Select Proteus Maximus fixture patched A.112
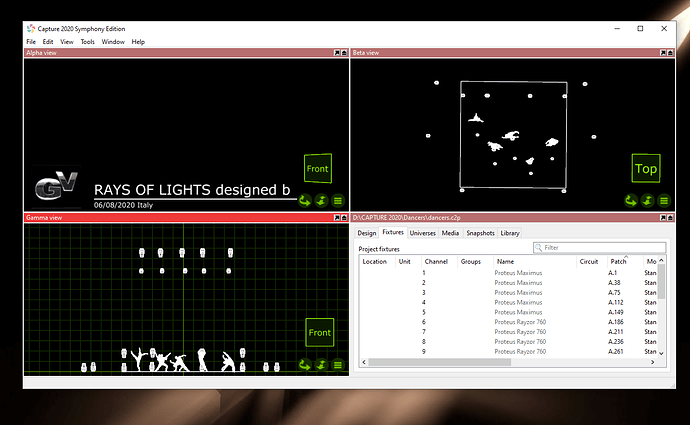Viewport: 690px width, 425px height. coord(508,302)
